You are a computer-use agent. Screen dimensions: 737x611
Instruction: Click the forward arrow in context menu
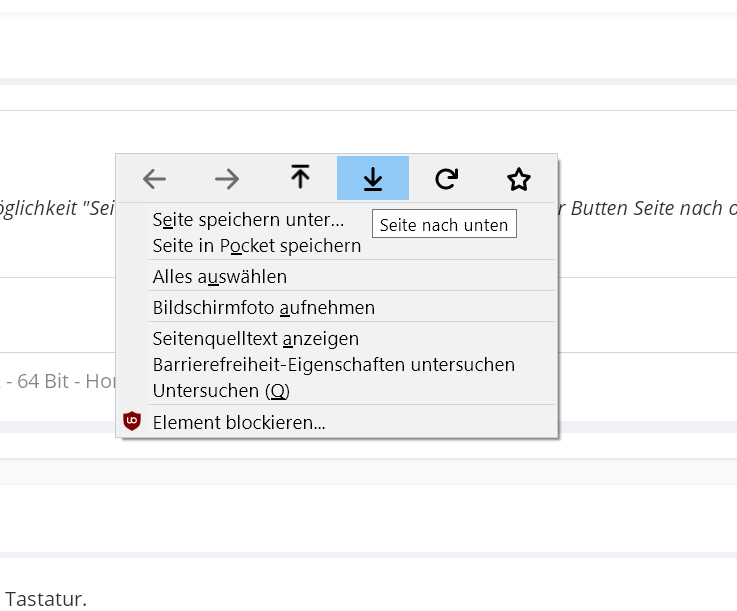227,179
